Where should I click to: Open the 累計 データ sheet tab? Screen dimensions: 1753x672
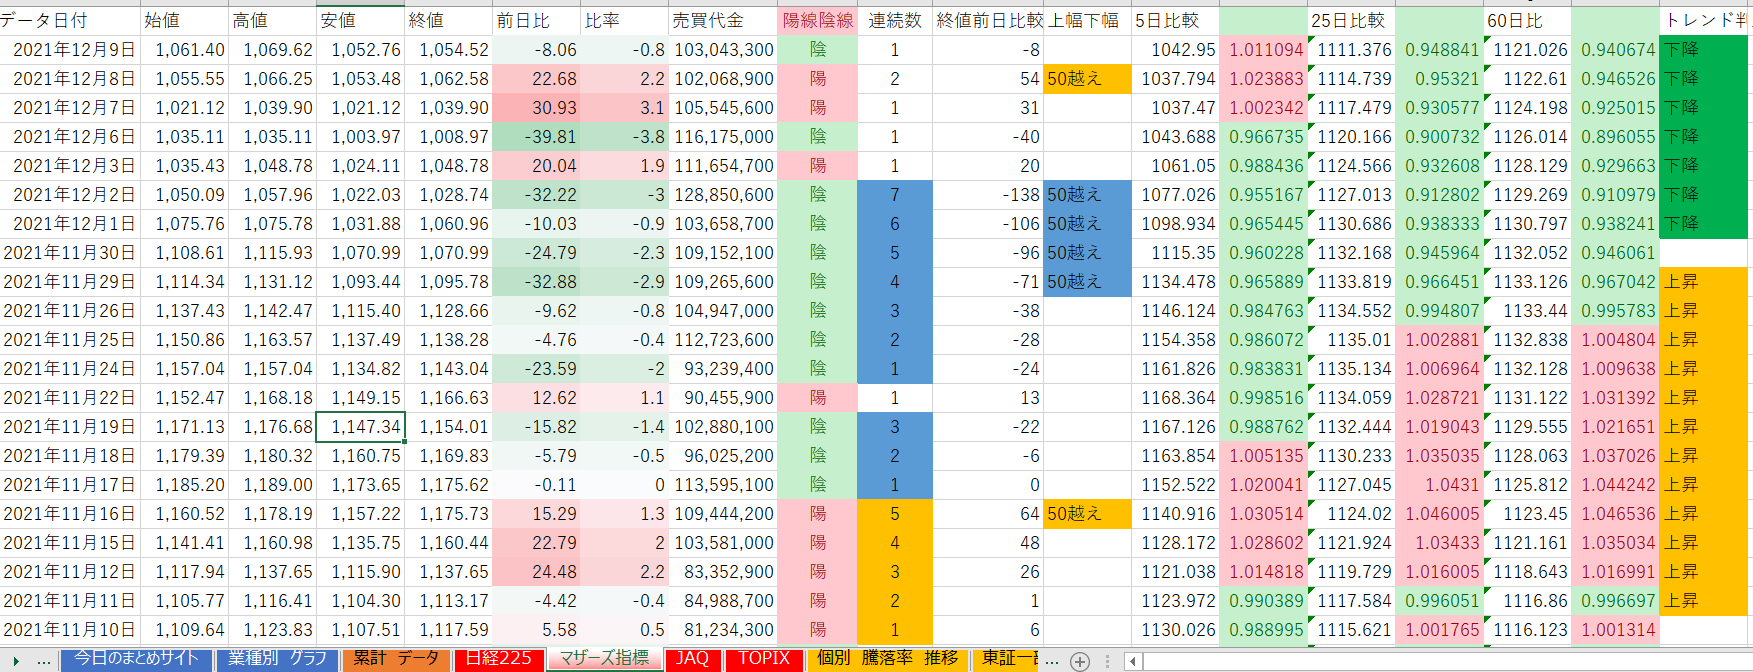(x=396, y=659)
